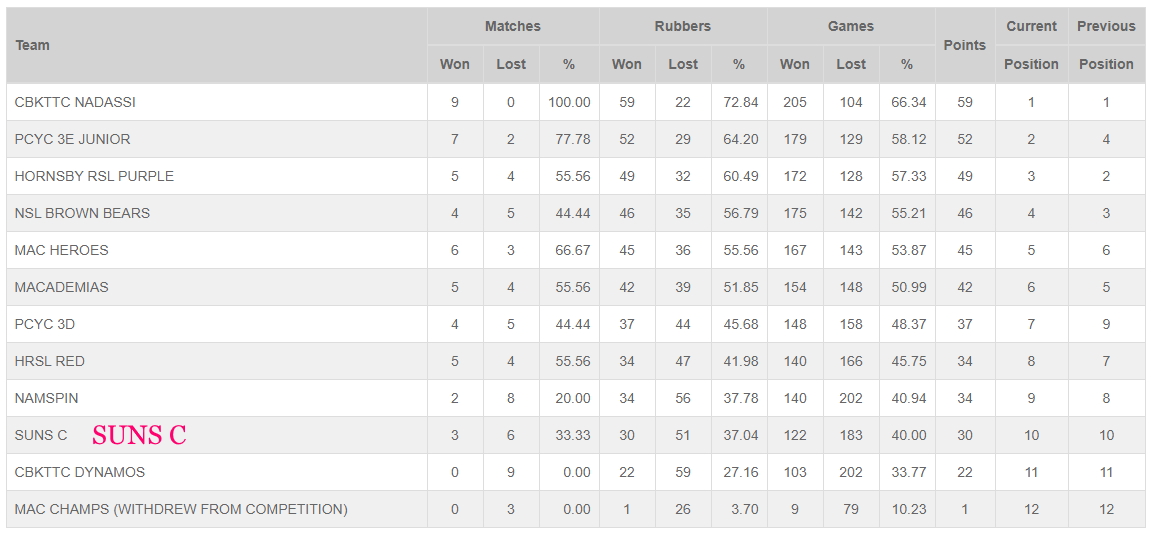
Task: Select the CBKTTC NADASSI team name
Action: 75,103
